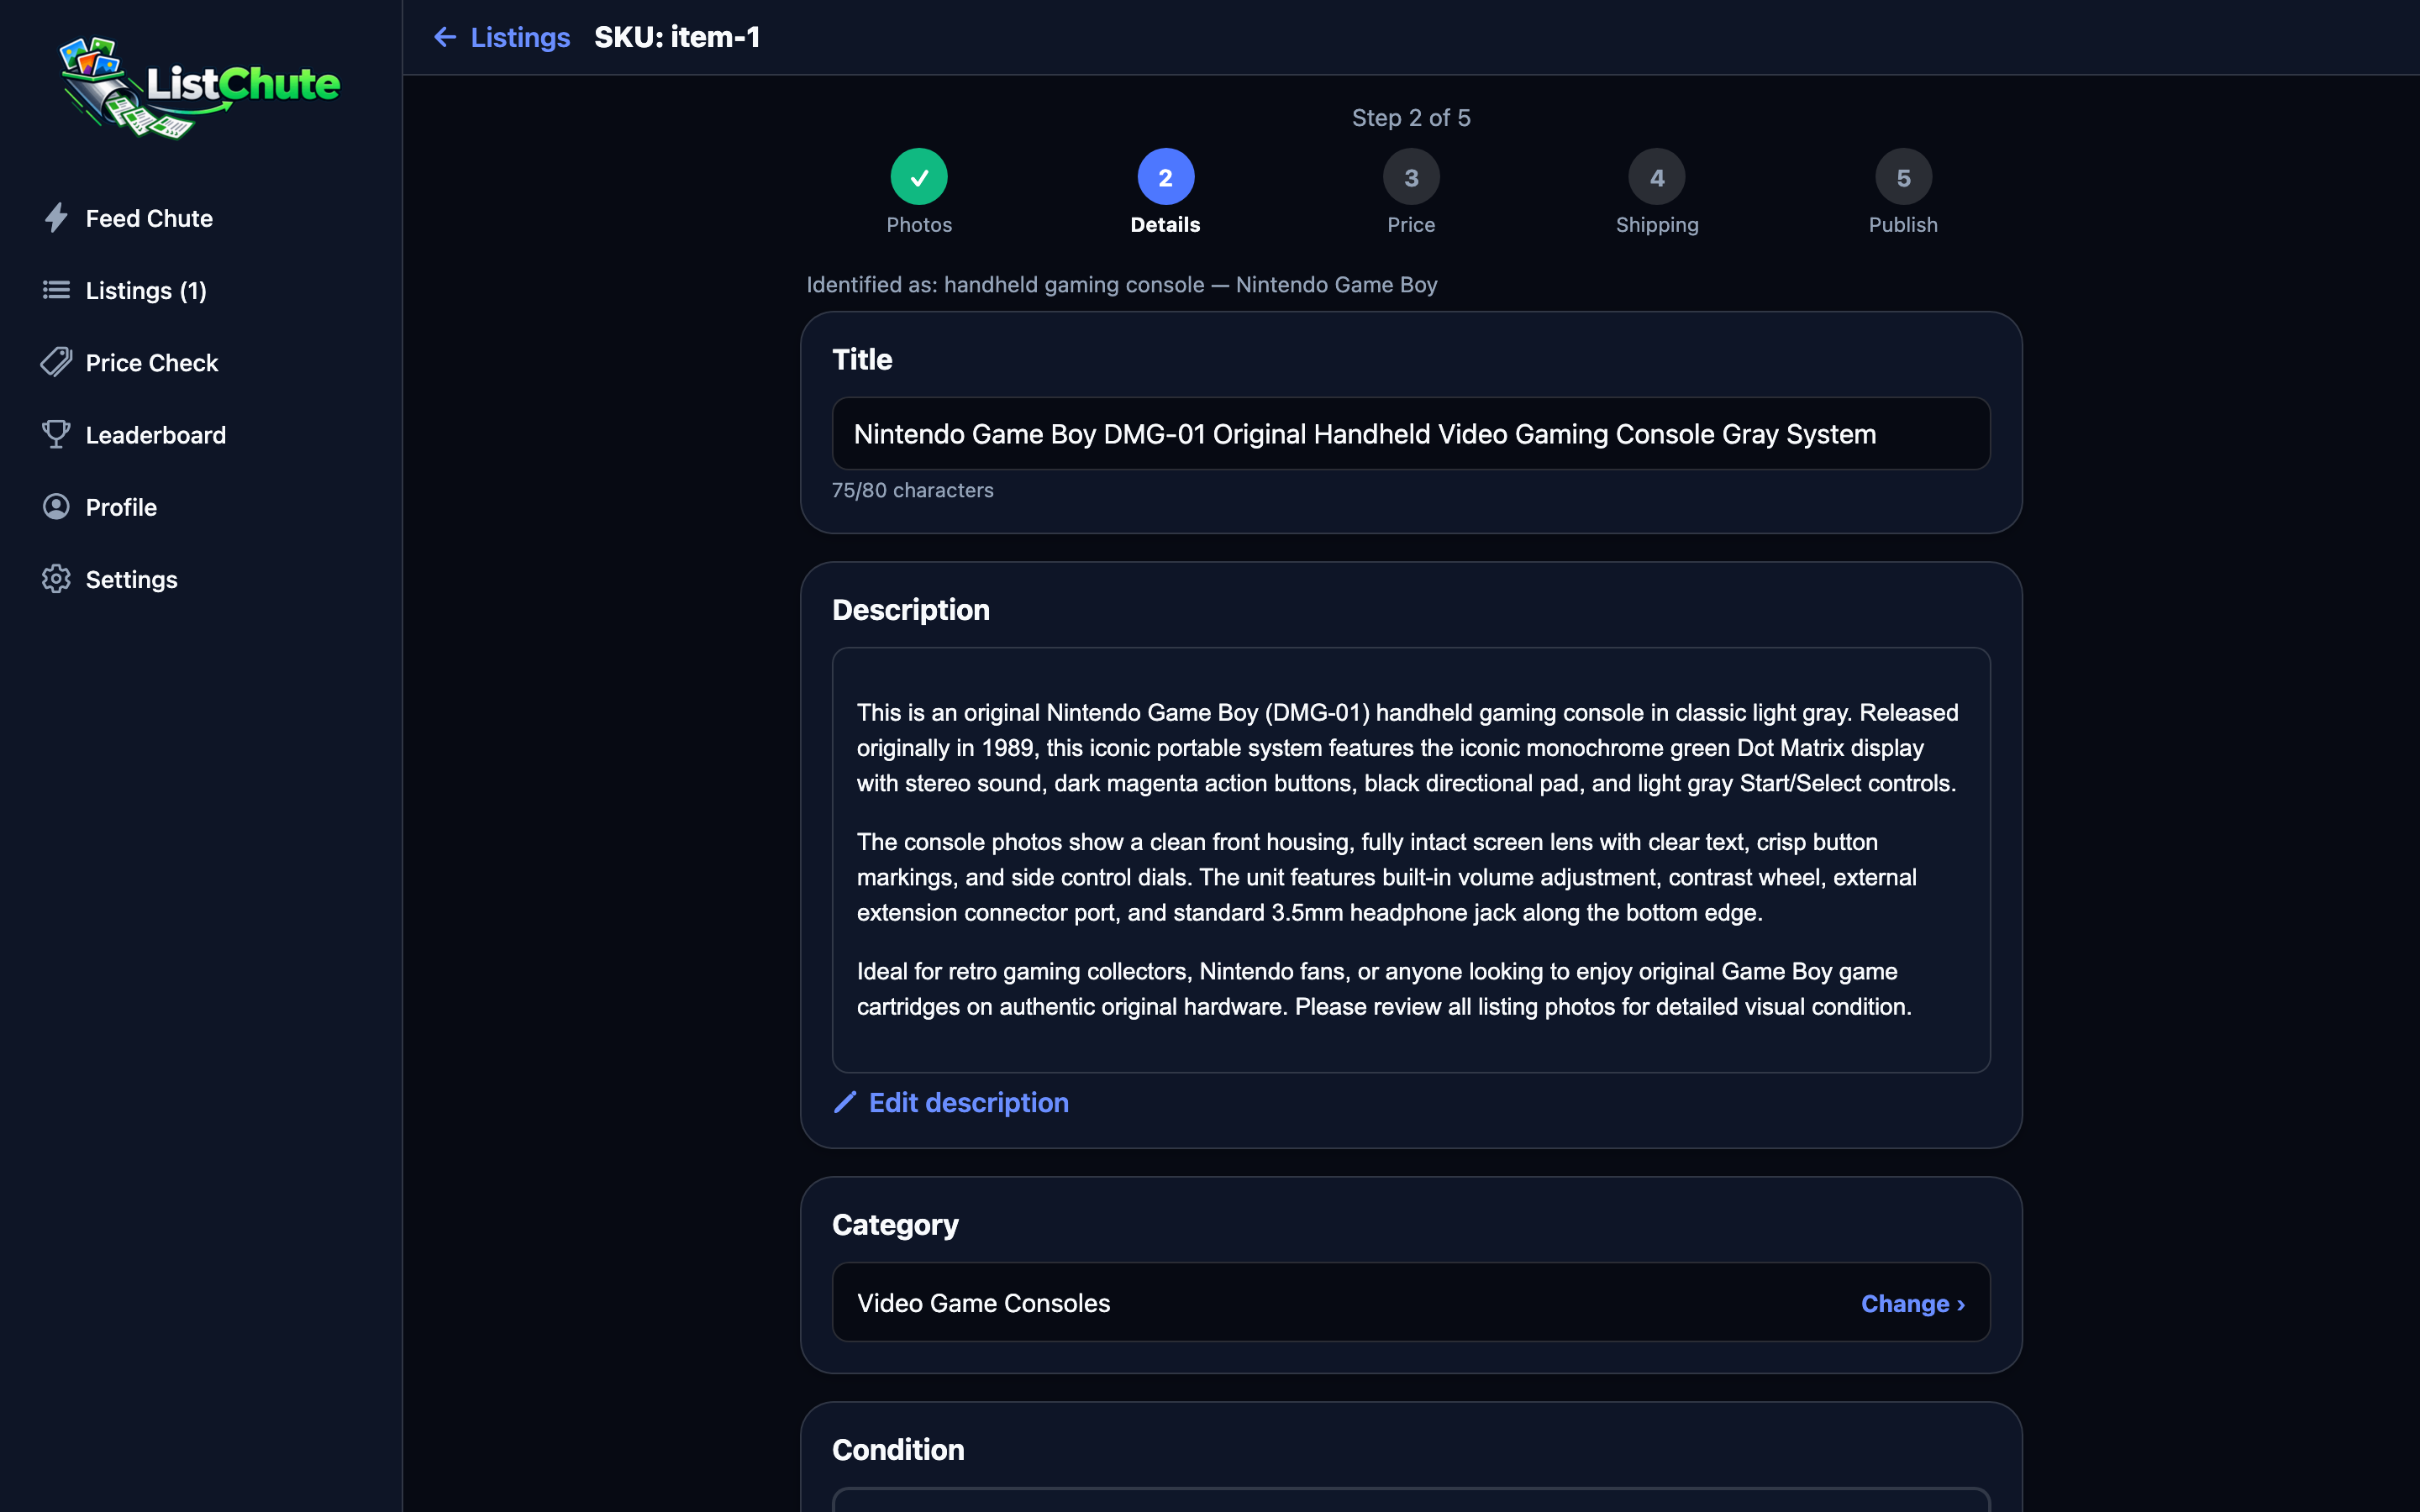Go to Price Check in the sidebar
The width and height of the screenshot is (2420, 1512).
pyautogui.click(x=152, y=362)
